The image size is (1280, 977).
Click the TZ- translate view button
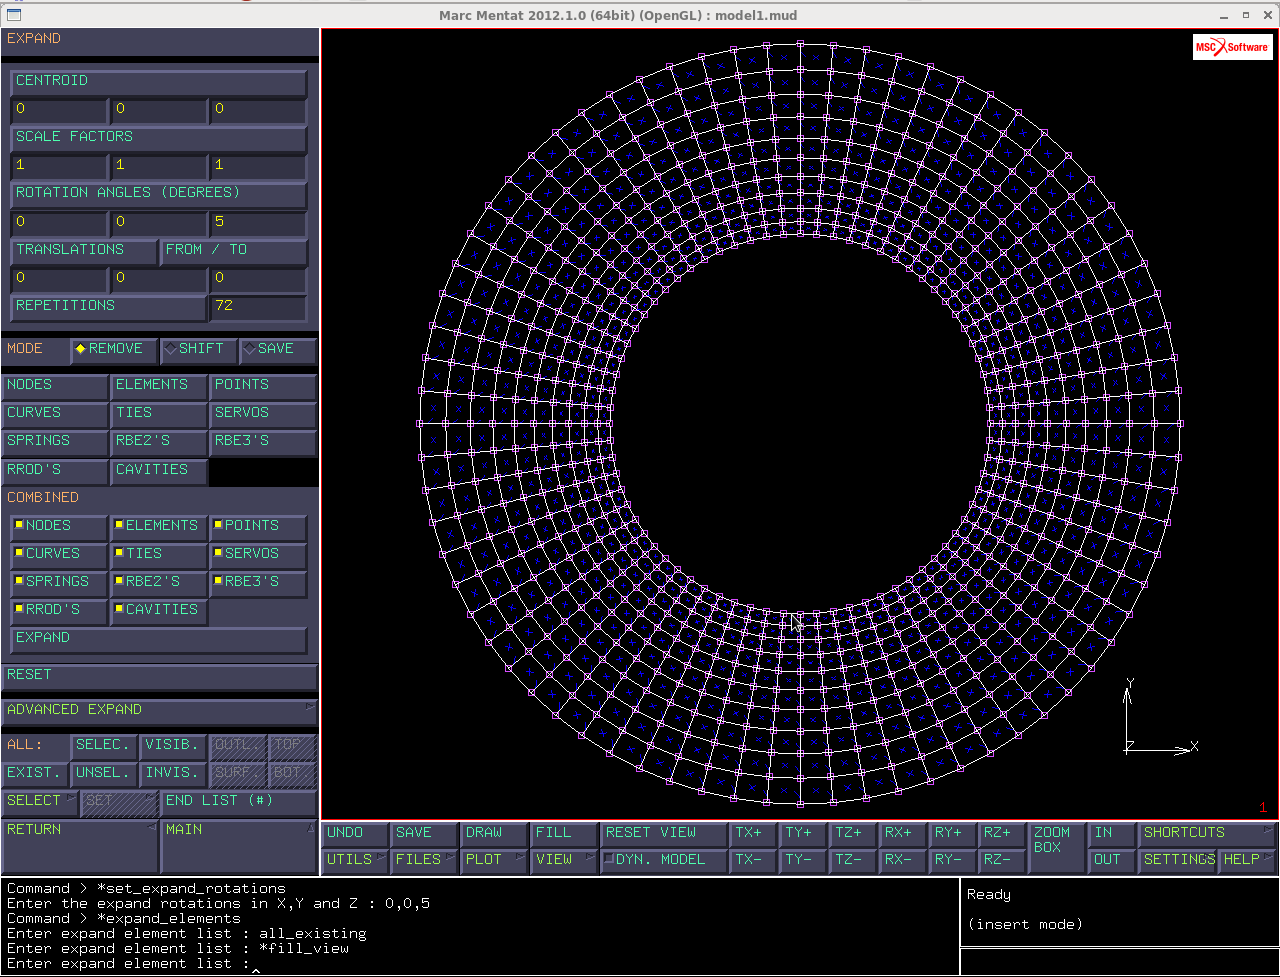[853, 860]
